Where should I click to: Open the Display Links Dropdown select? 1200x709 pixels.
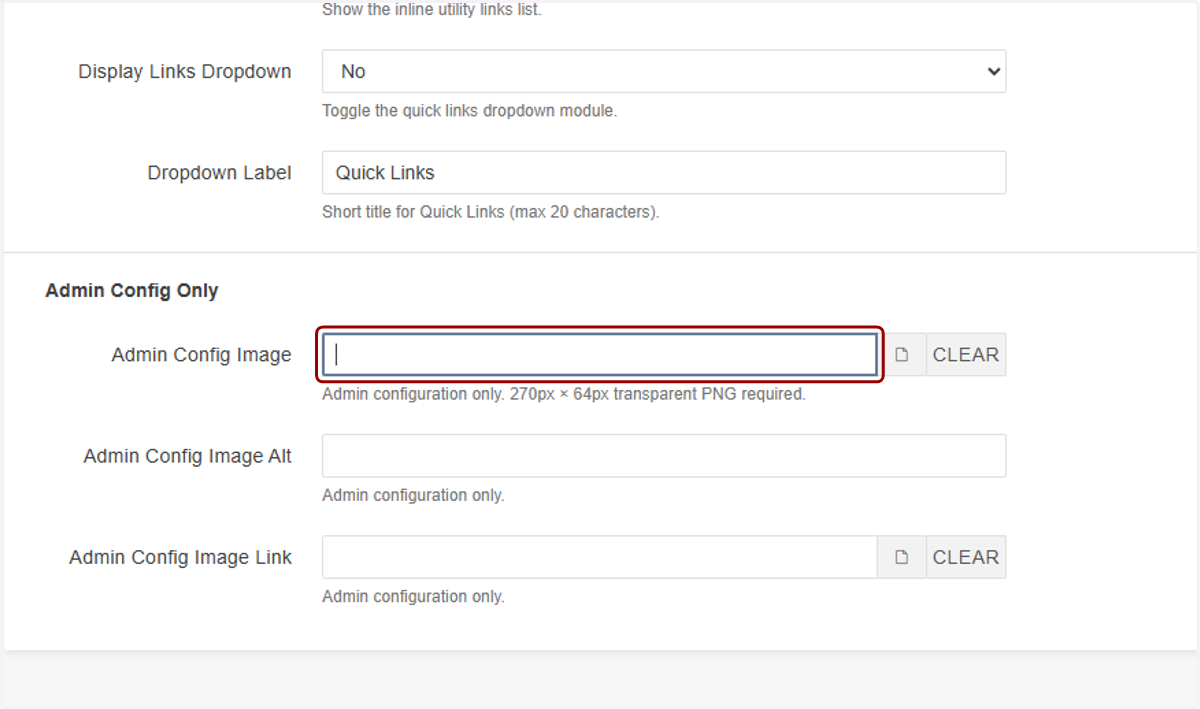[x=664, y=71]
